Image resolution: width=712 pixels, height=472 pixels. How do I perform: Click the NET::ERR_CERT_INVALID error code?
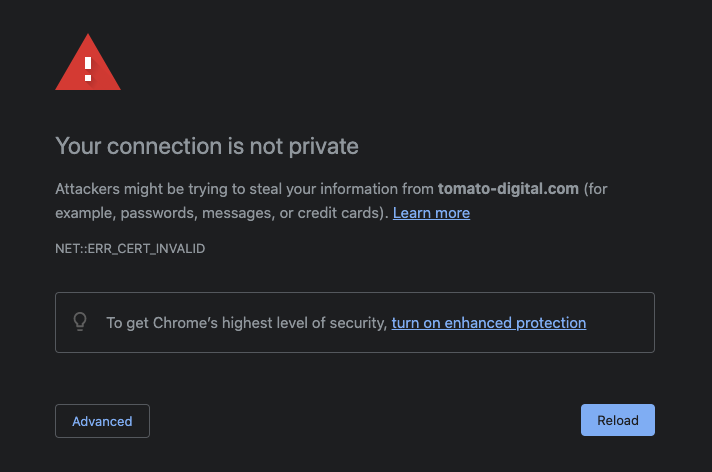coord(130,248)
